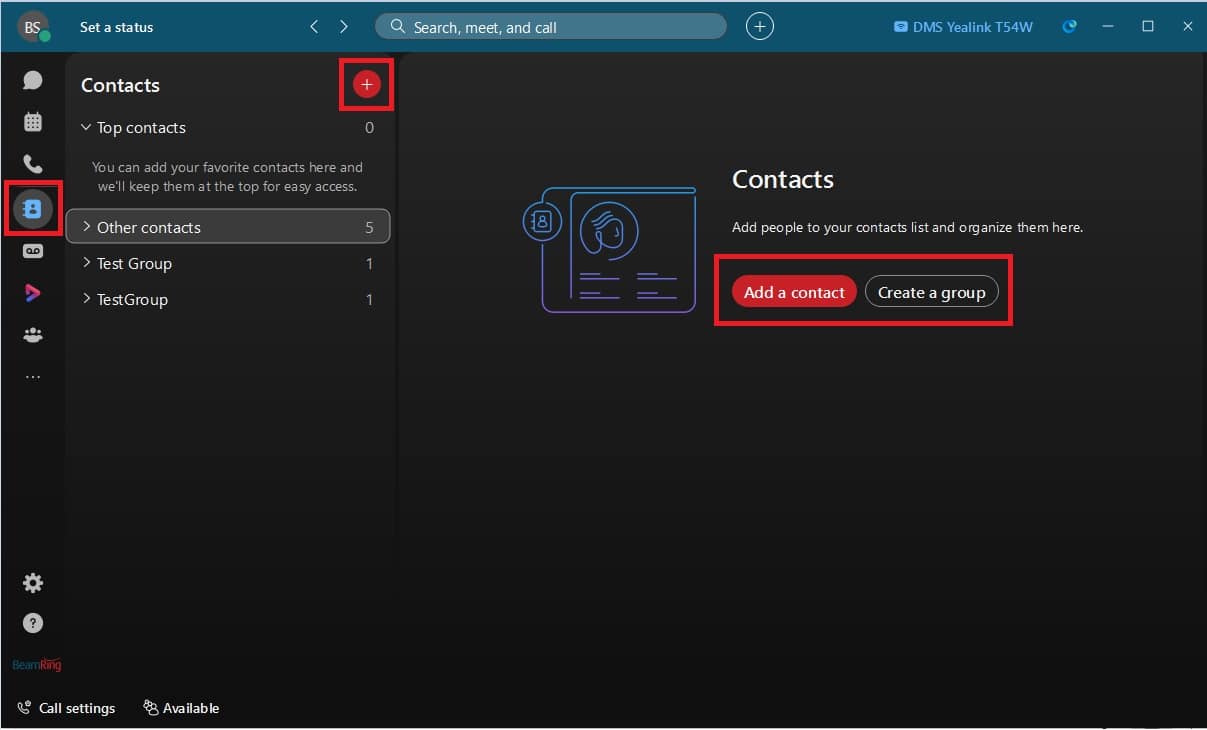This screenshot has height=730, width=1207.
Task: Maximize the application window
Action: pyautogui.click(x=1148, y=27)
